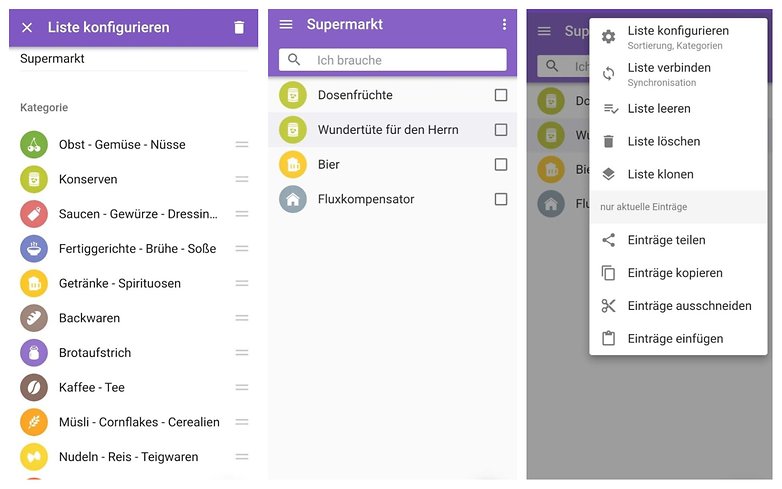This screenshot has height=489, width=782.
Task: Mark Fluxkompensator as done via checkbox
Action: point(501,199)
